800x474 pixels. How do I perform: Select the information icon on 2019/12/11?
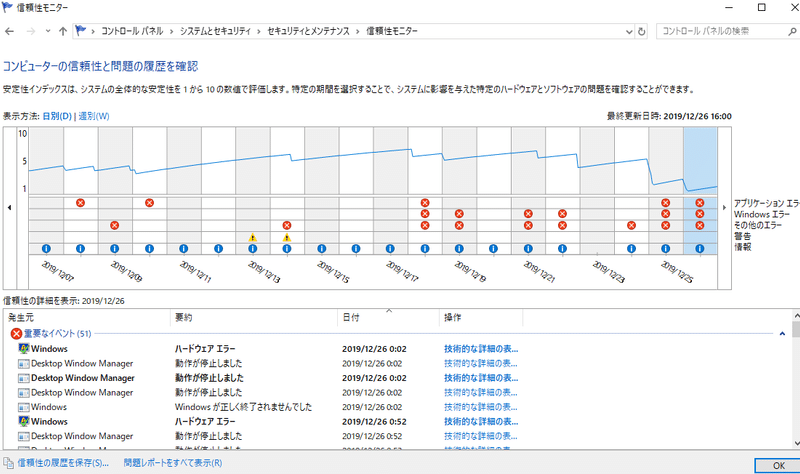pyautogui.click(x=183, y=248)
